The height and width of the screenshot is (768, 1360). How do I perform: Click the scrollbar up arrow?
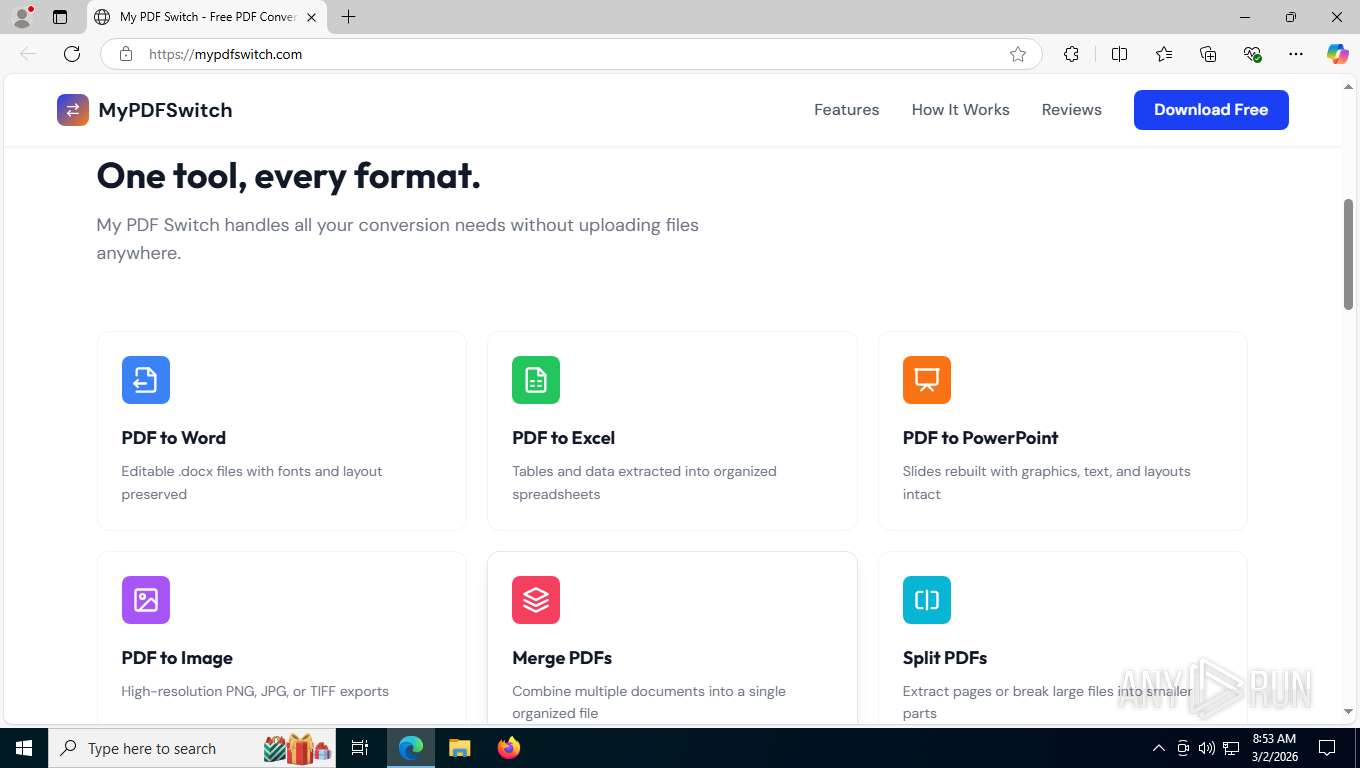coord(1348,87)
